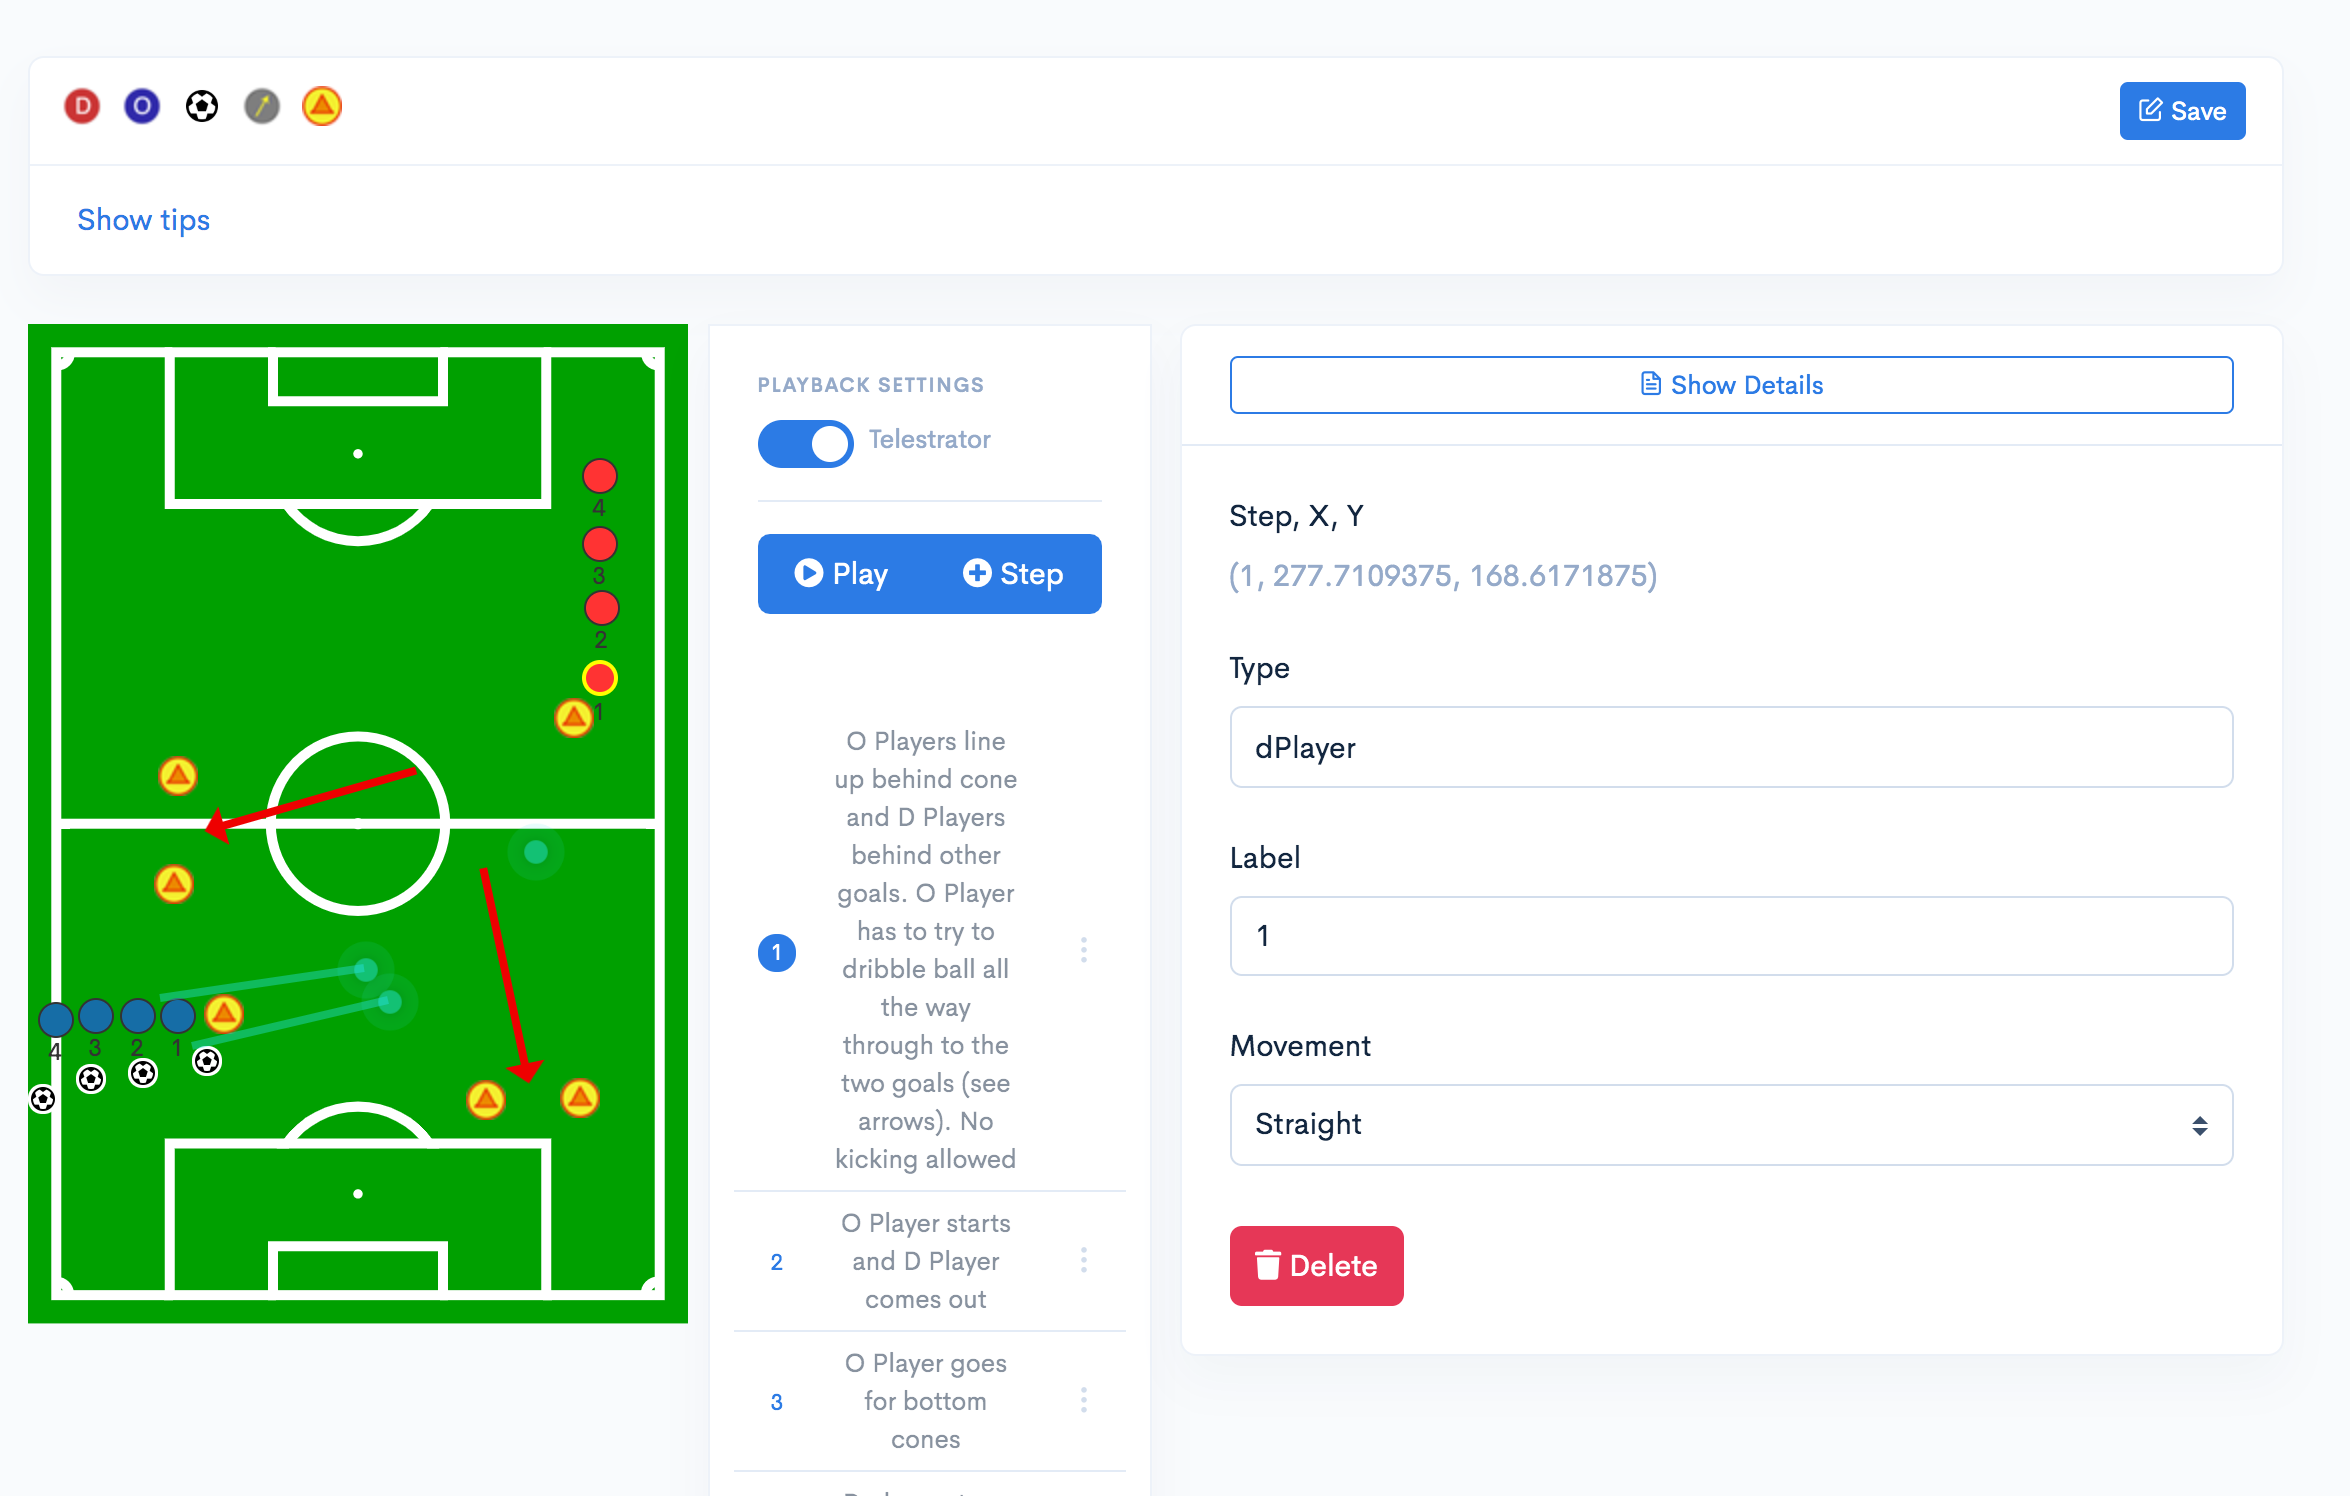This screenshot has height=1496, width=2350.
Task: Open options menu for step 1
Action: [1084, 950]
